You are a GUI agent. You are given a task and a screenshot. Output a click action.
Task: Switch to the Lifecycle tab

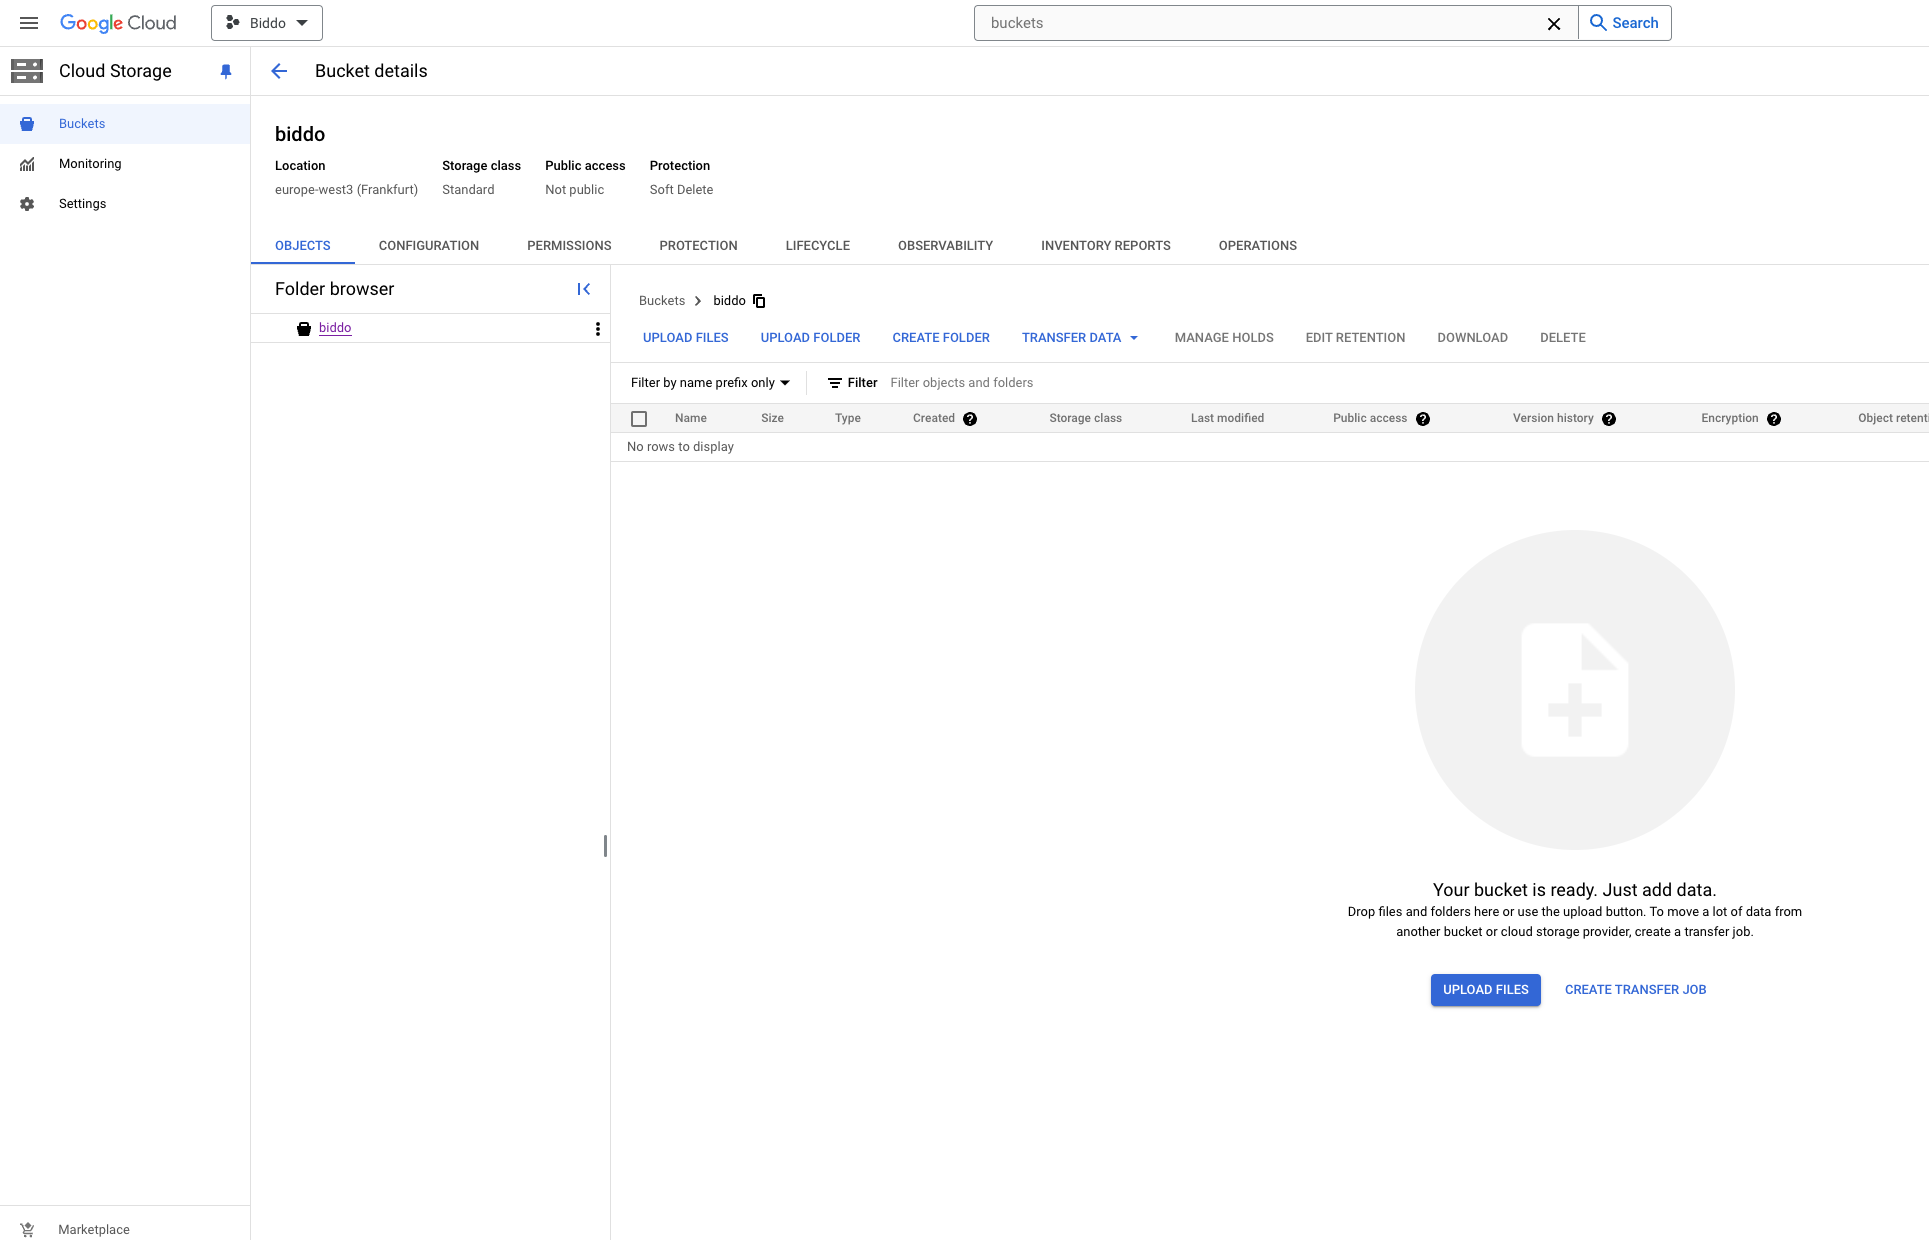818,246
